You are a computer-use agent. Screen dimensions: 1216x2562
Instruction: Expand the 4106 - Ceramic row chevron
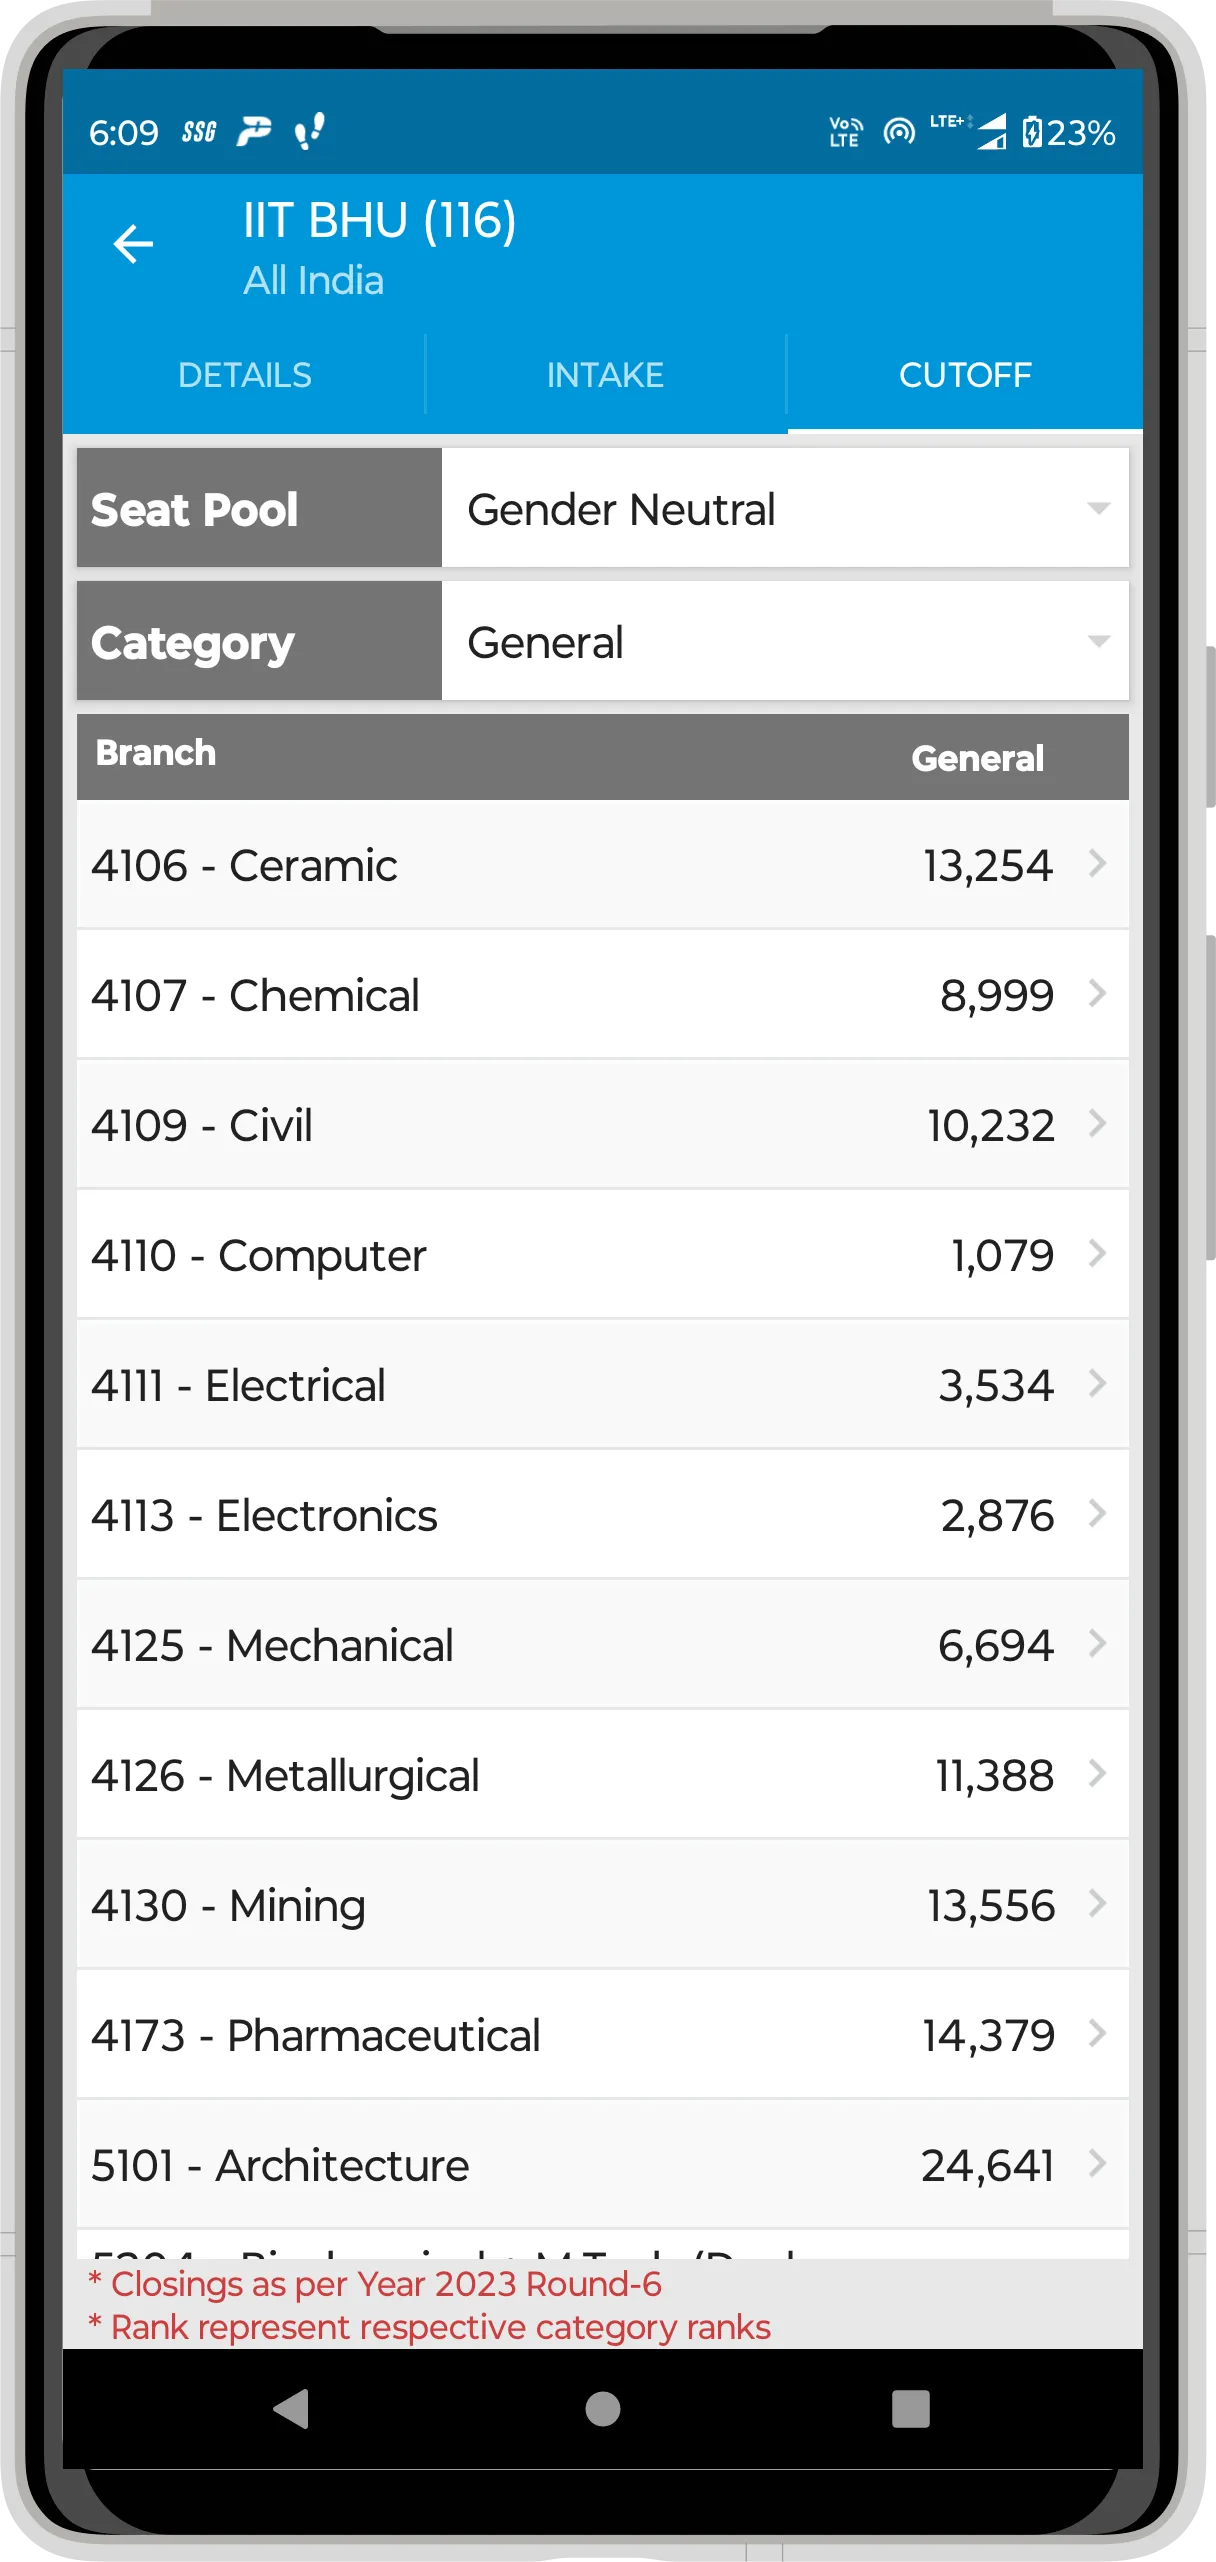pyautogui.click(x=1097, y=864)
